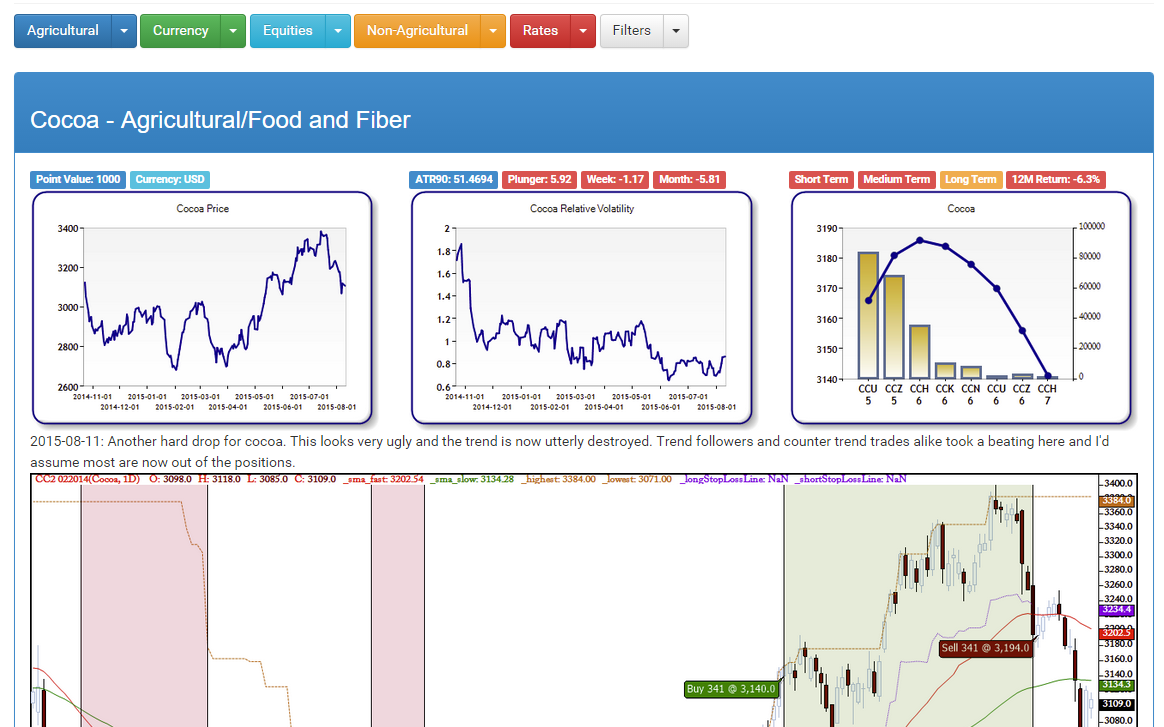Click the ATR90 badge
This screenshot has width=1164, height=727.
[454, 180]
